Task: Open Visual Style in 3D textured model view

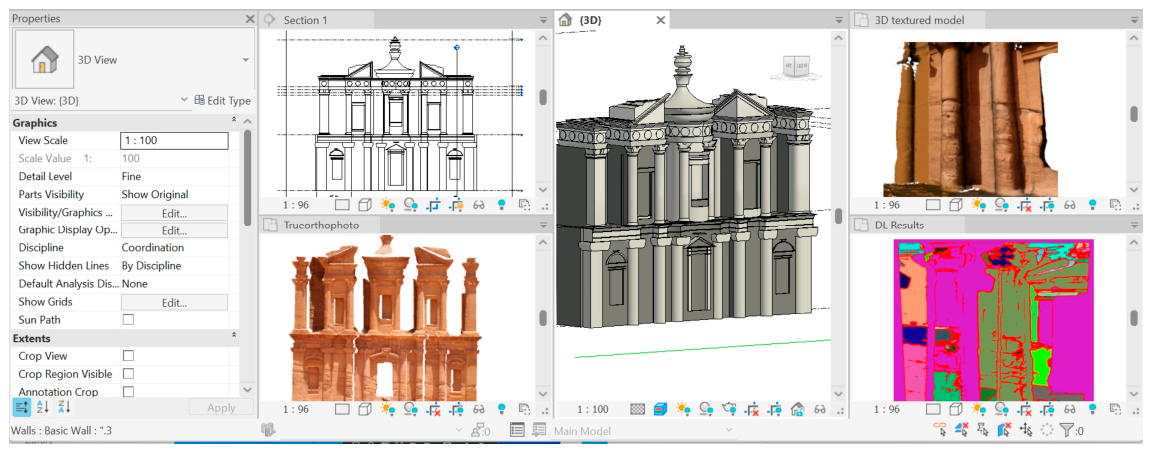Action: [956, 205]
